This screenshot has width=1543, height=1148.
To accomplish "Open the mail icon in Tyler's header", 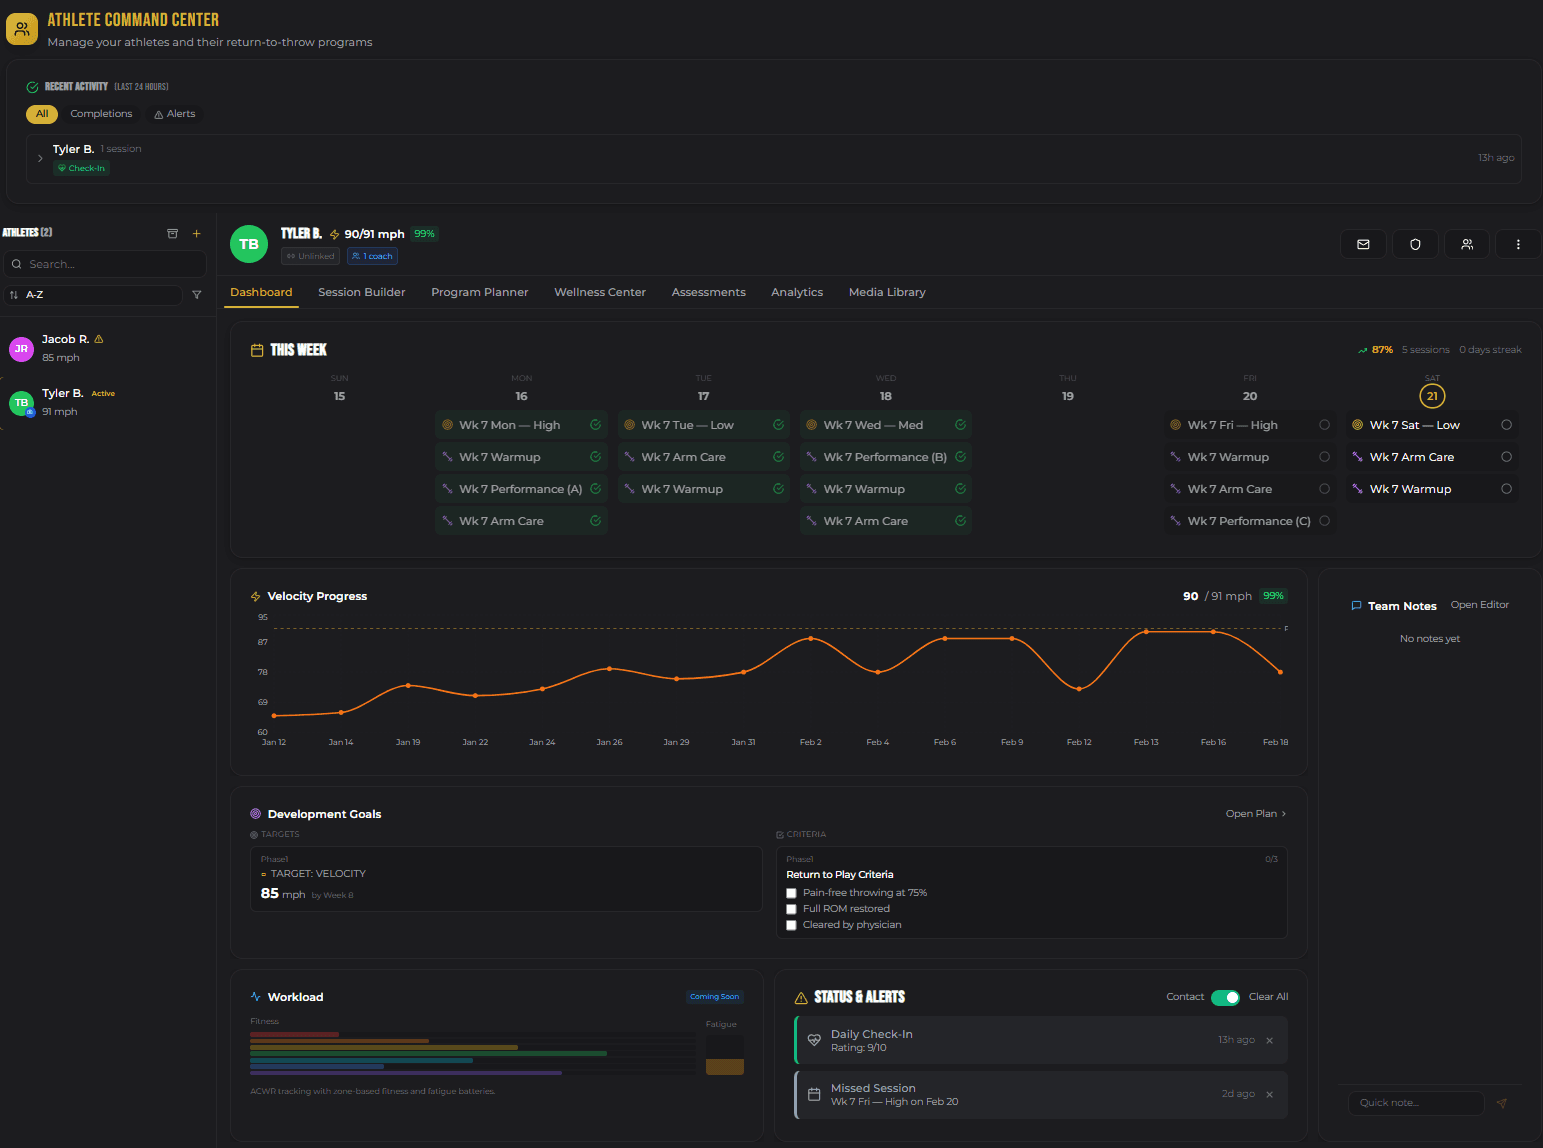I will (1363, 243).
